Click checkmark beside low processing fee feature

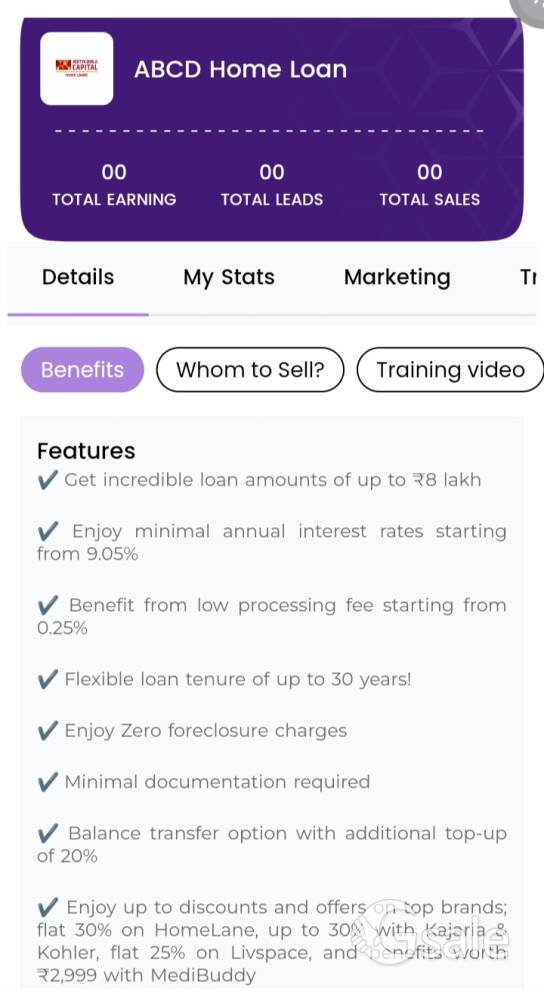point(48,605)
